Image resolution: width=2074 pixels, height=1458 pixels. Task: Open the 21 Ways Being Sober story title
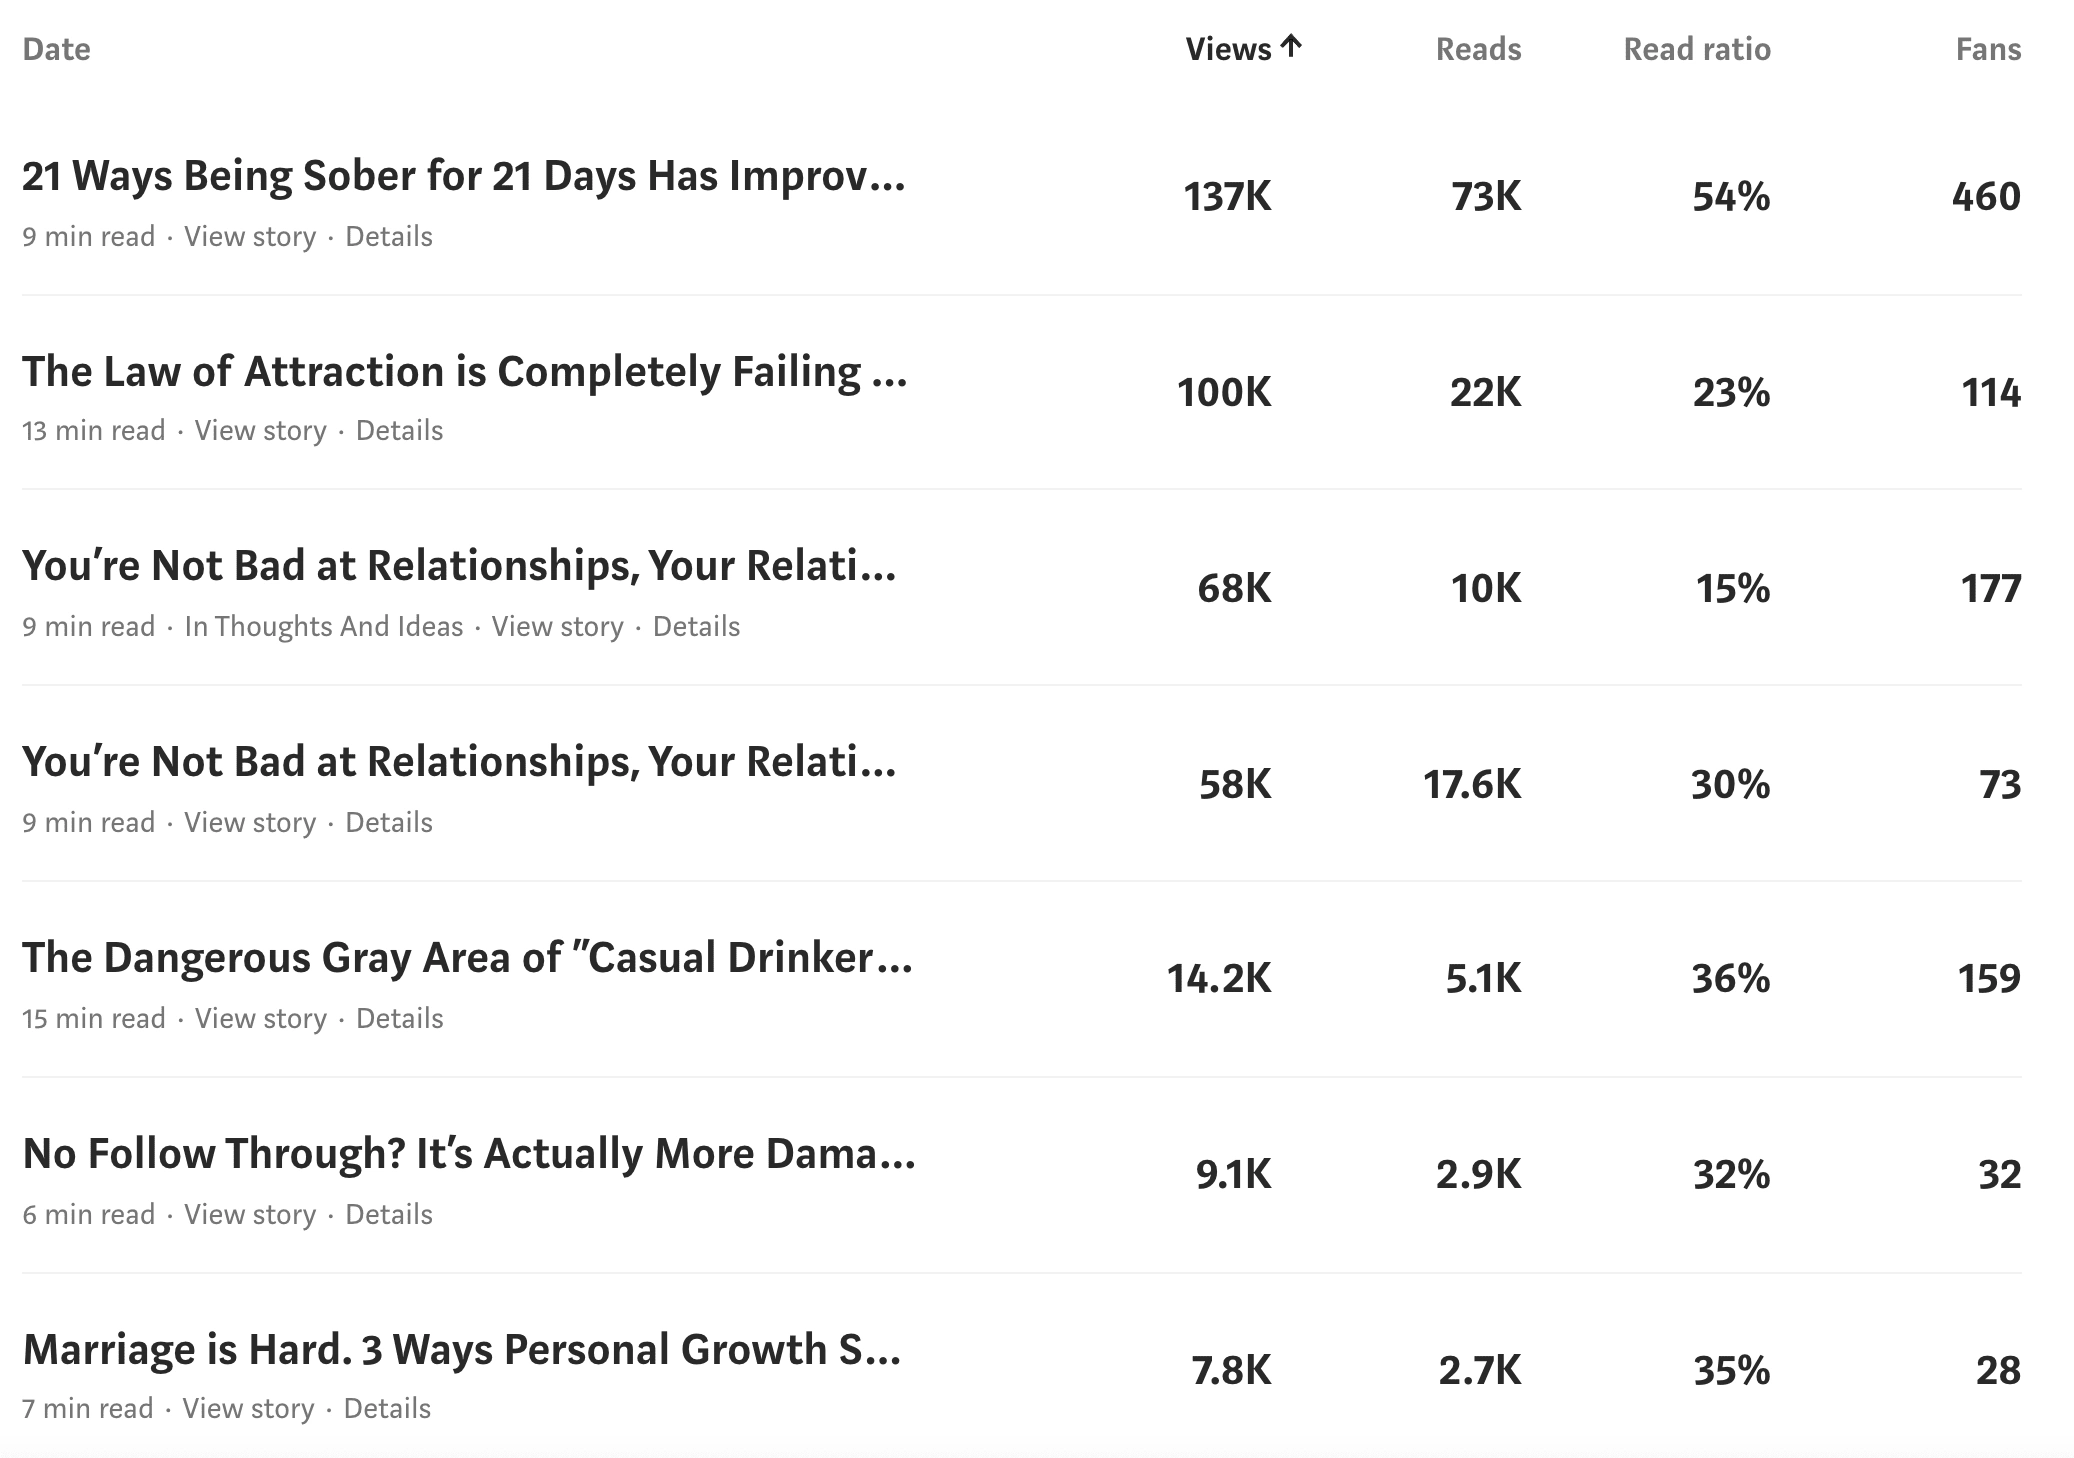pyautogui.click(x=464, y=176)
